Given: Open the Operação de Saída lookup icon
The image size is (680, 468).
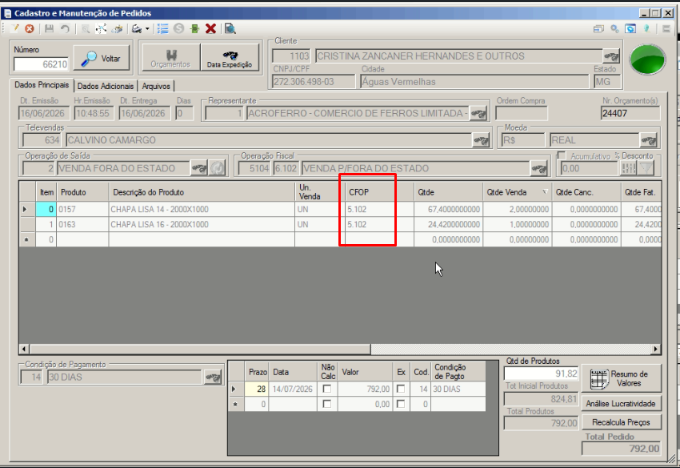Looking at the screenshot, I should (199, 168).
